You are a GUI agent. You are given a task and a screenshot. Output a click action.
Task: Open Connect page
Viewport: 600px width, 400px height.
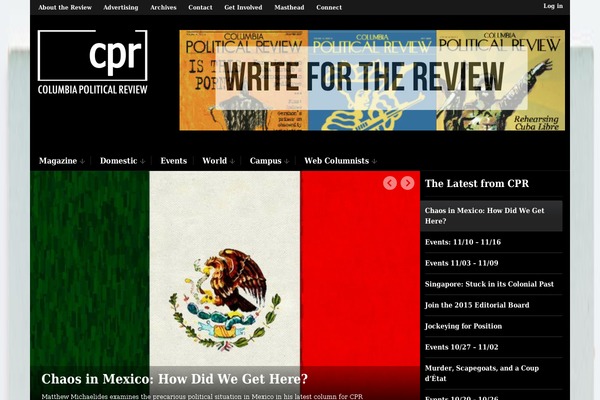coord(329,7)
